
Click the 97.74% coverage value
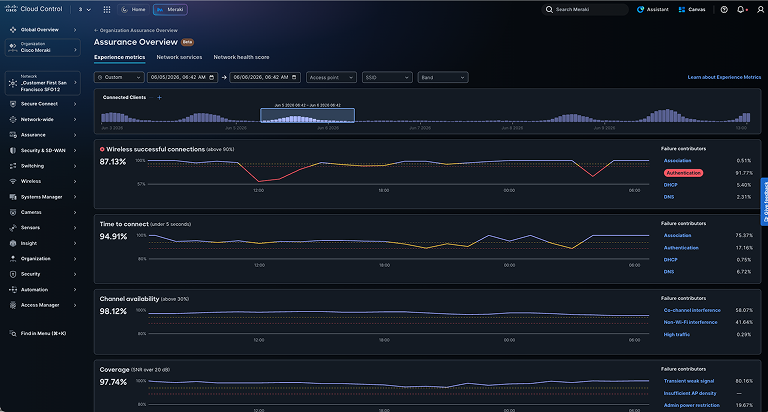tap(113, 382)
